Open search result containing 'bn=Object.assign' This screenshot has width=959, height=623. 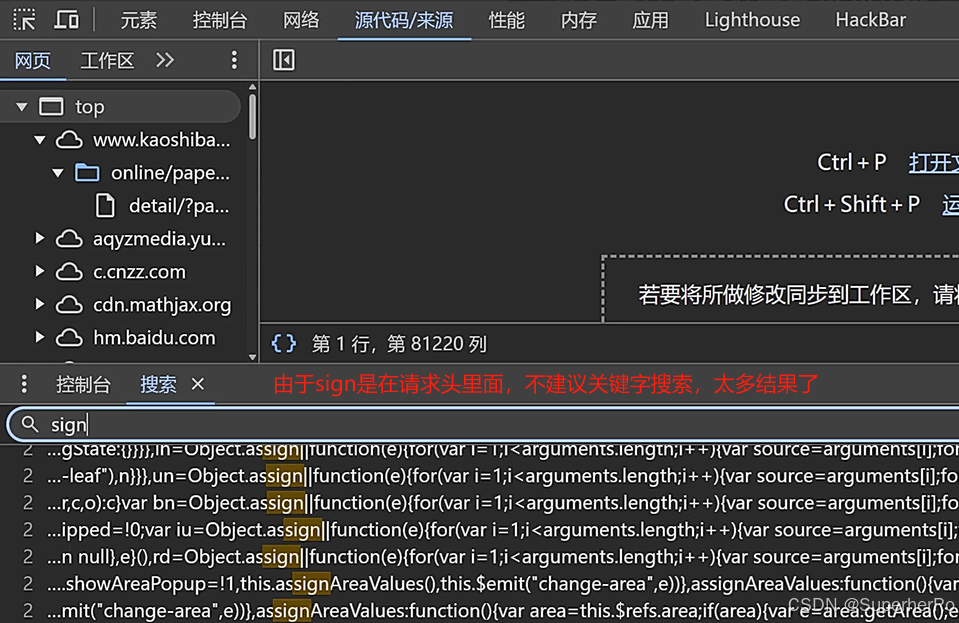(x=480, y=503)
